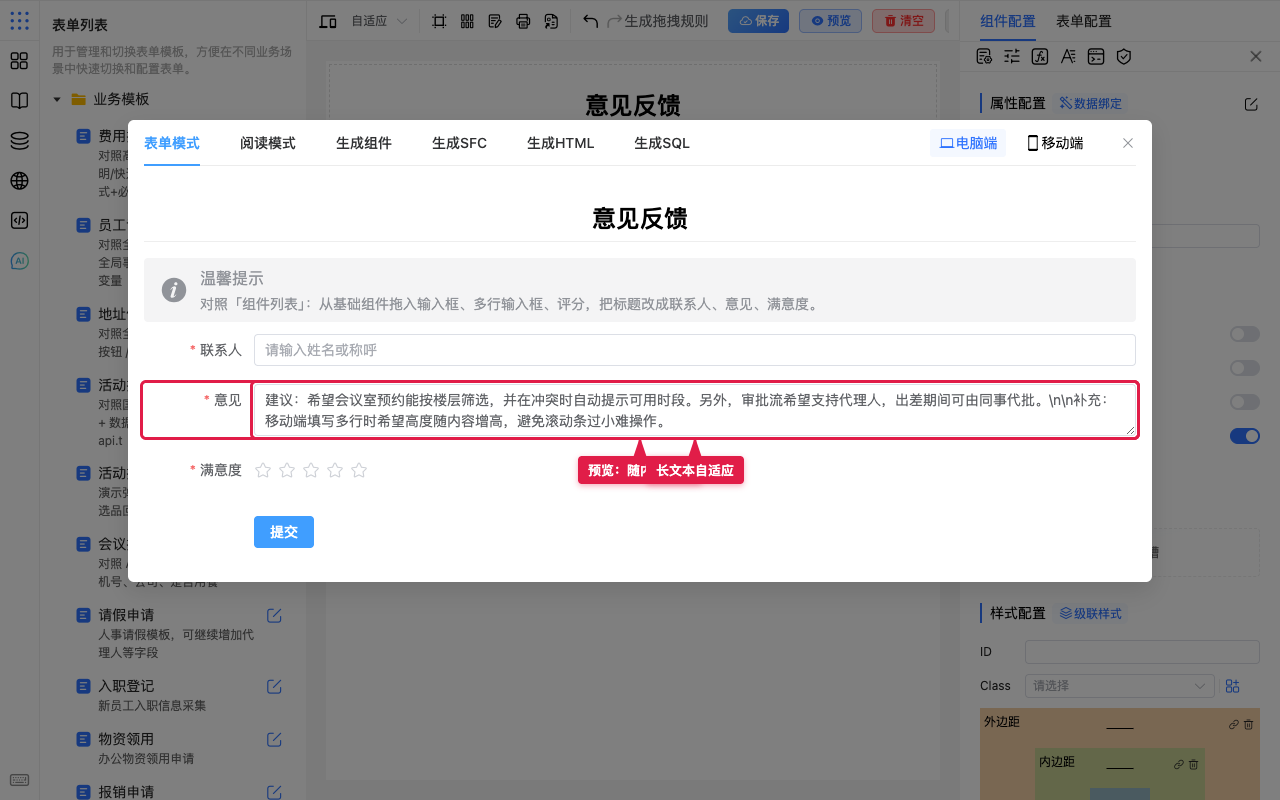
Task: Click the red 清空 clear button
Action: click(904, 21)
